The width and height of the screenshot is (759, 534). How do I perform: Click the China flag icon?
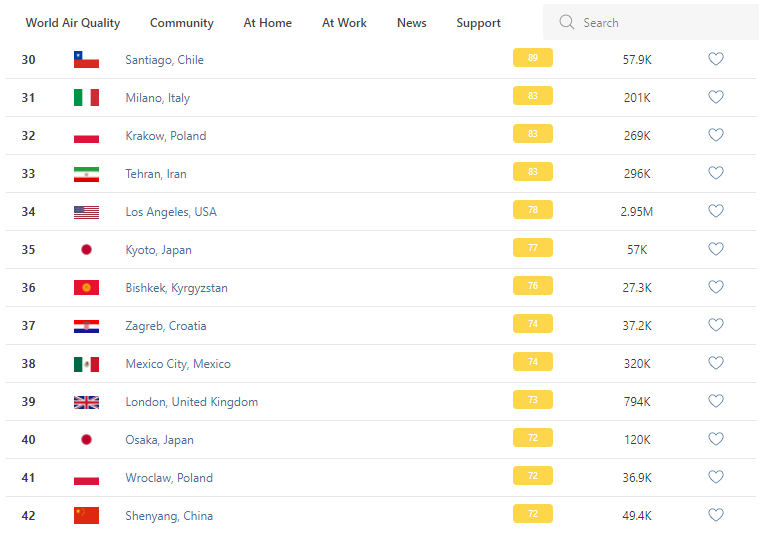[86, 516]
